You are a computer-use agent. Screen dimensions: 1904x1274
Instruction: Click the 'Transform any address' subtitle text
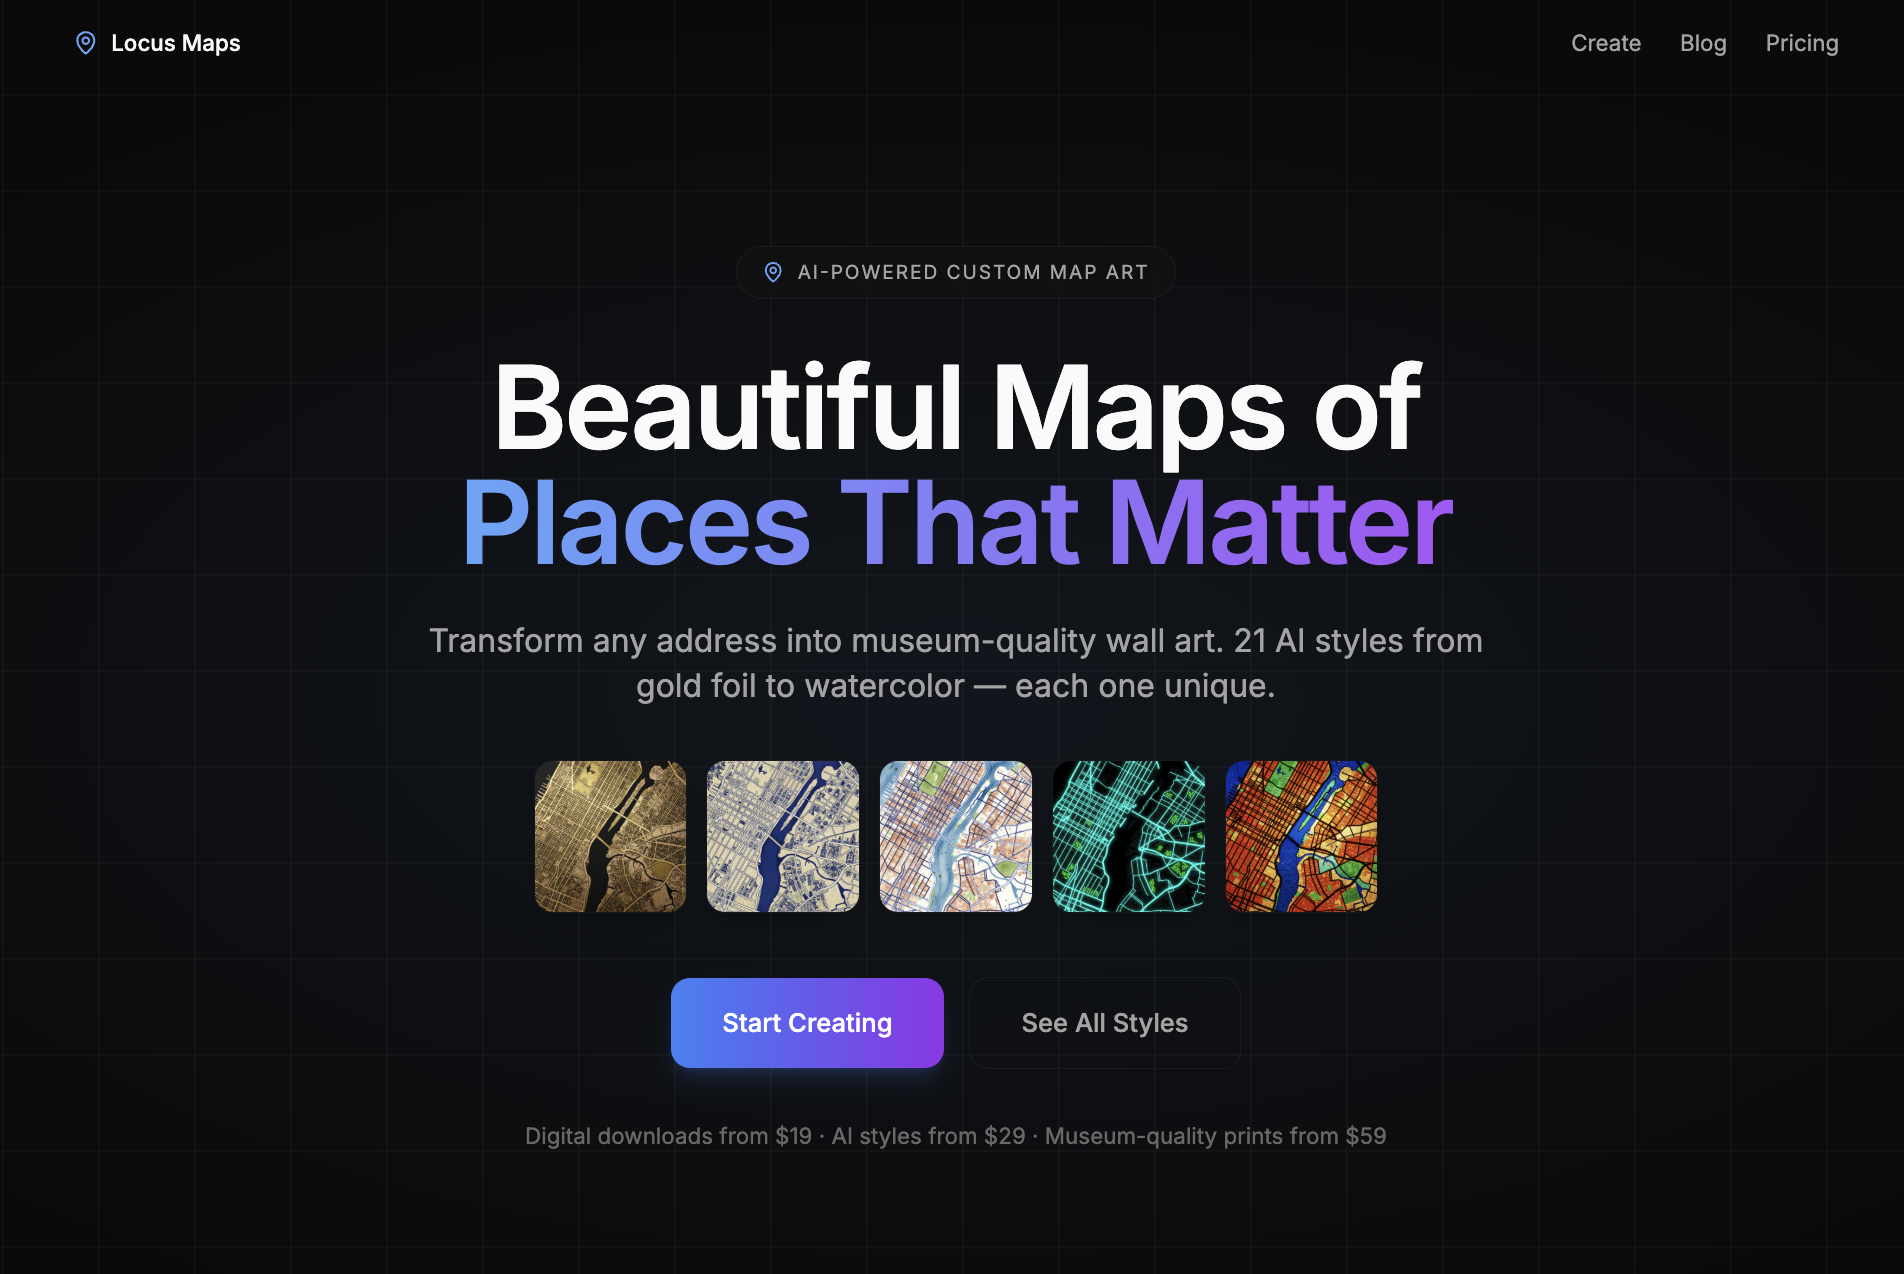(956, 663)
